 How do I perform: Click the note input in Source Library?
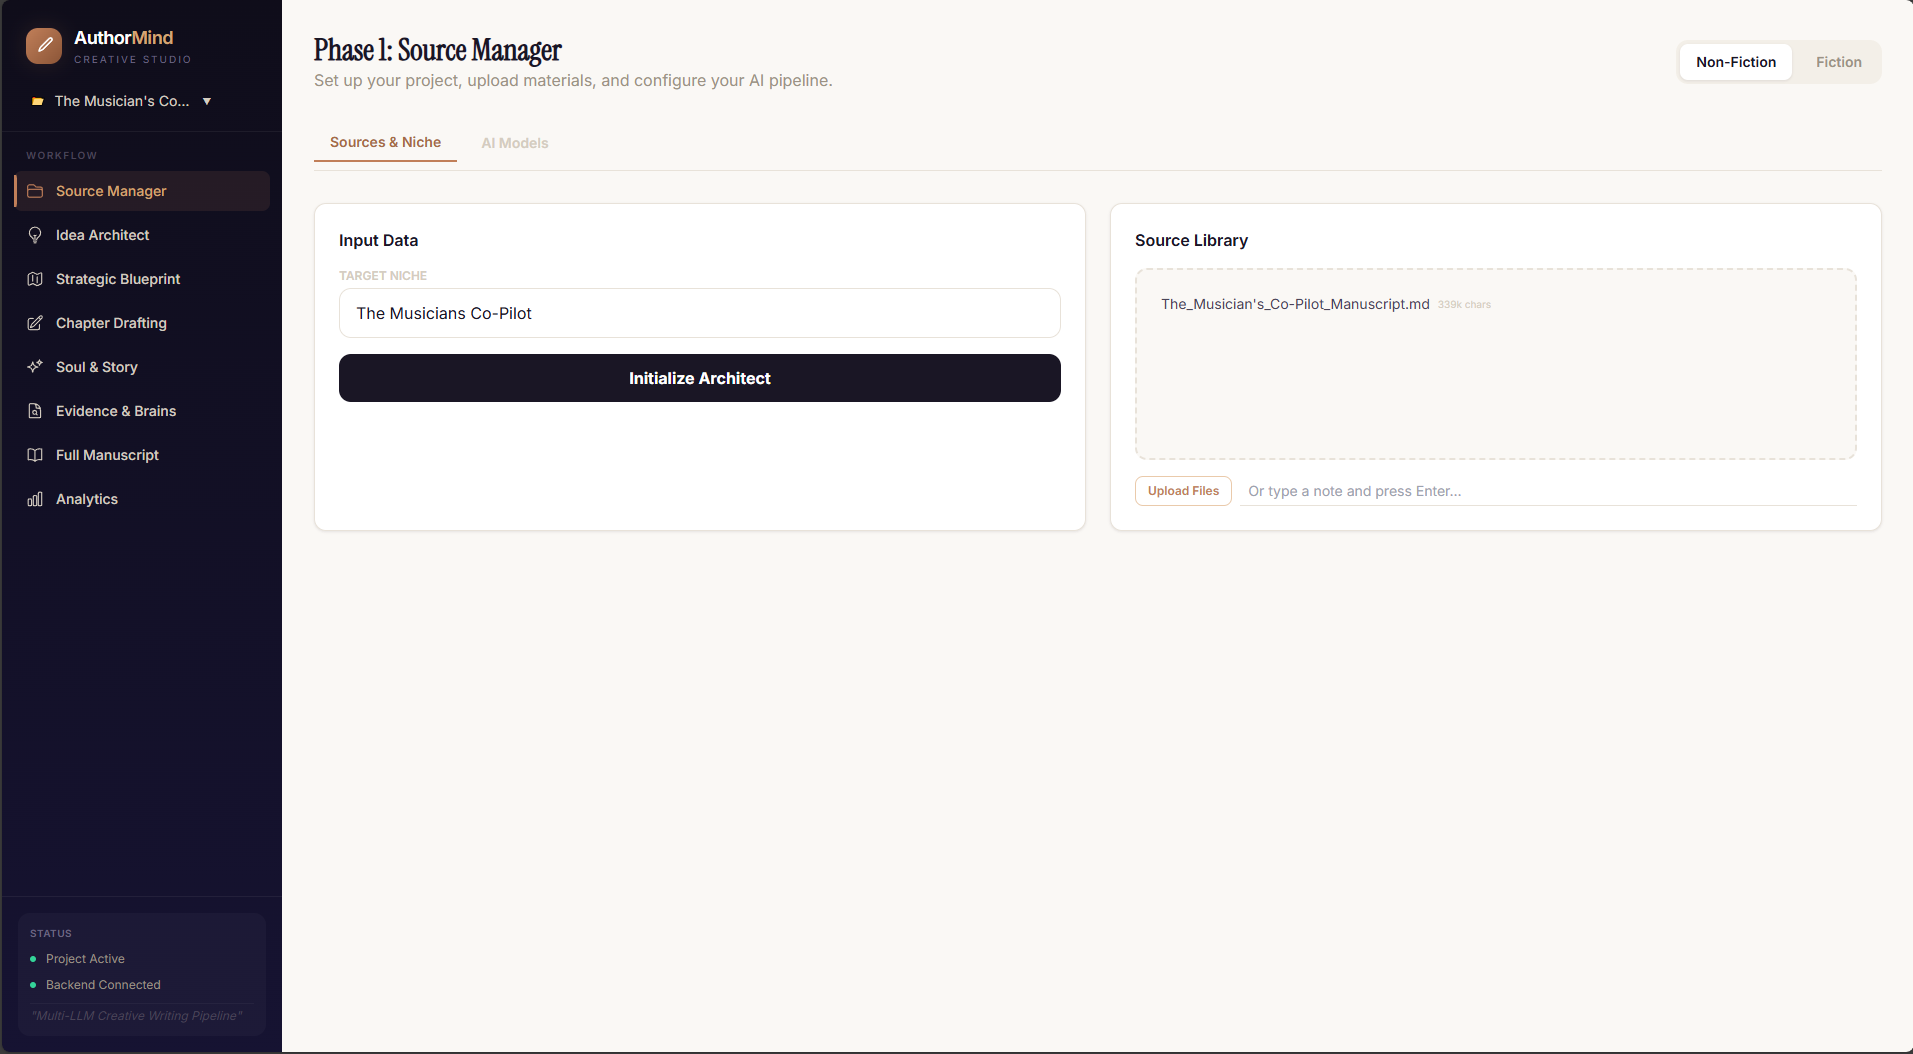tap(1547, 491)
